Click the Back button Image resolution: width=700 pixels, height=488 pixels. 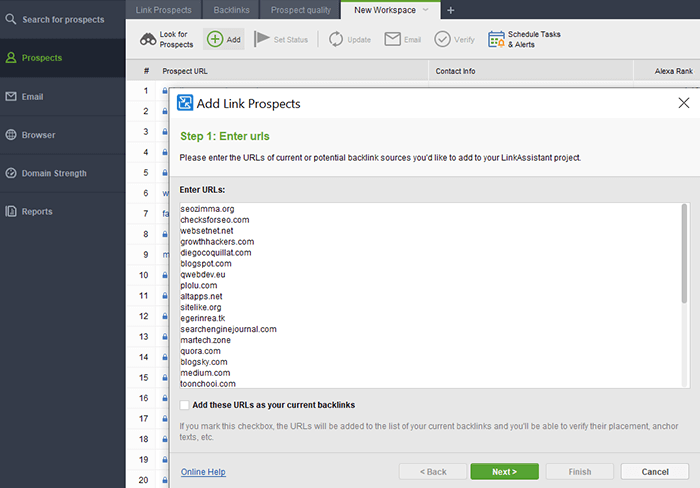433,471
